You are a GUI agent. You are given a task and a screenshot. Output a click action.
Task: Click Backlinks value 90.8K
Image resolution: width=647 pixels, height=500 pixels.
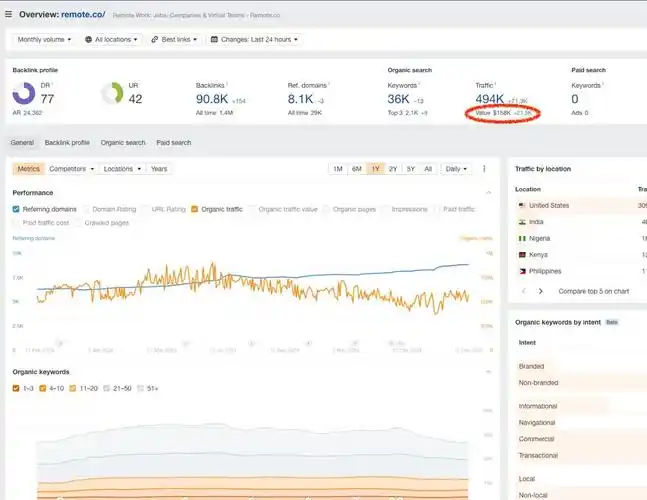pyautogui.click(x=212, y=99)
